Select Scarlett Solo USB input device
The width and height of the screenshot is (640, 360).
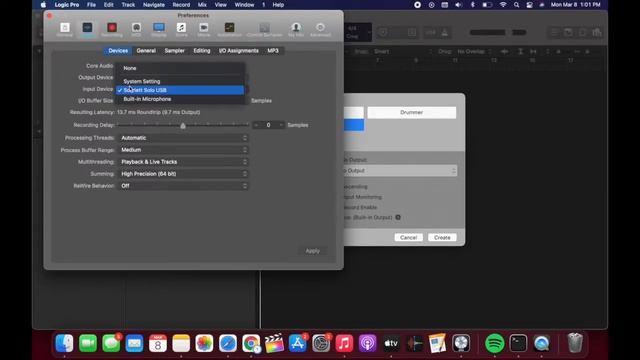180,90
